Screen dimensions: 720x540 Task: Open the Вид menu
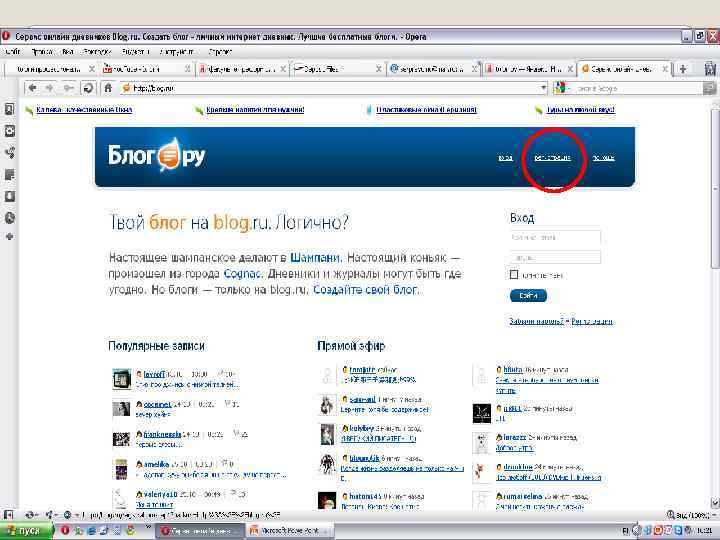tap(68, 52)
